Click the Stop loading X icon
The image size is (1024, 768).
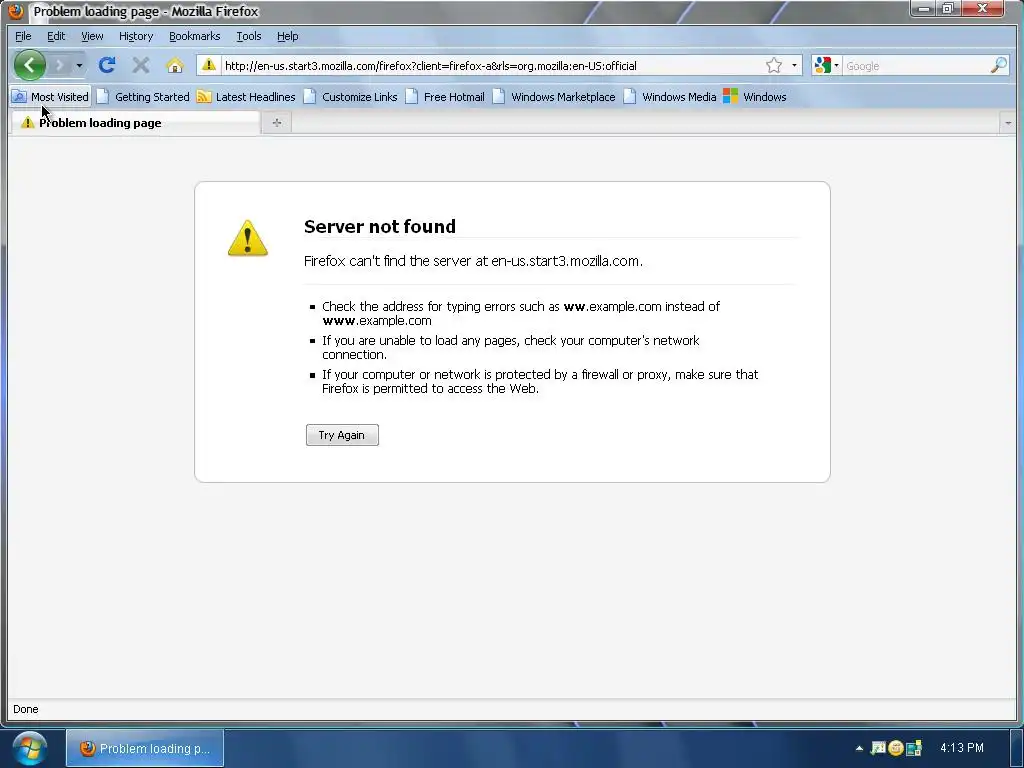(140, 65)
